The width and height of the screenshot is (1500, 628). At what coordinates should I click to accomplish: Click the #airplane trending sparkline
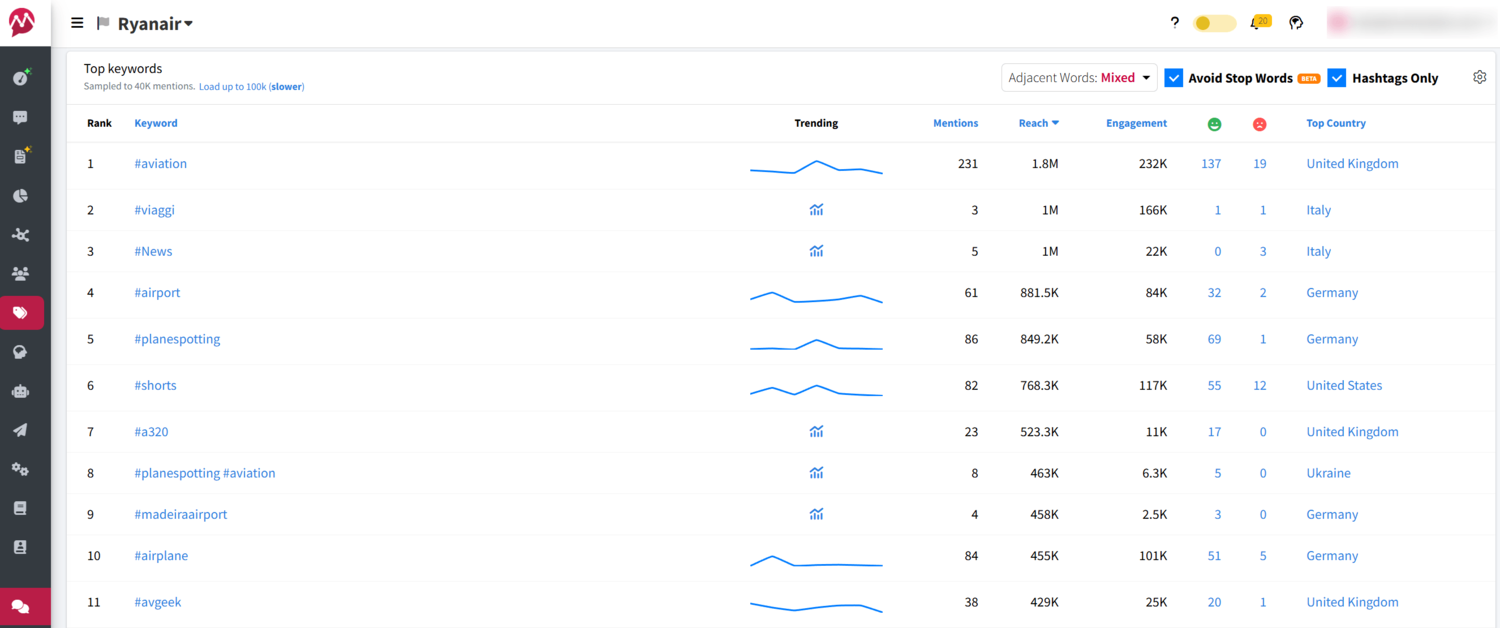pos(816,561)
